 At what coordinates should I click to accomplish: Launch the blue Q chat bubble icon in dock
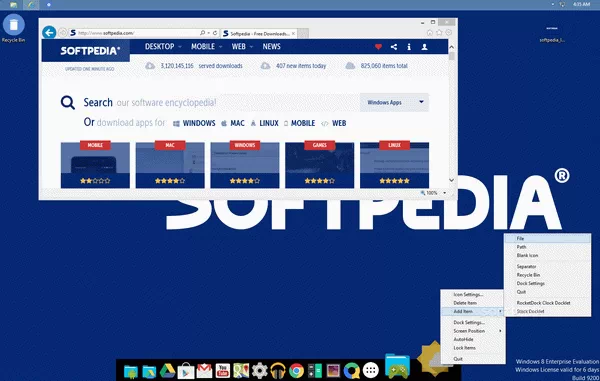click(x=351, y=371)
